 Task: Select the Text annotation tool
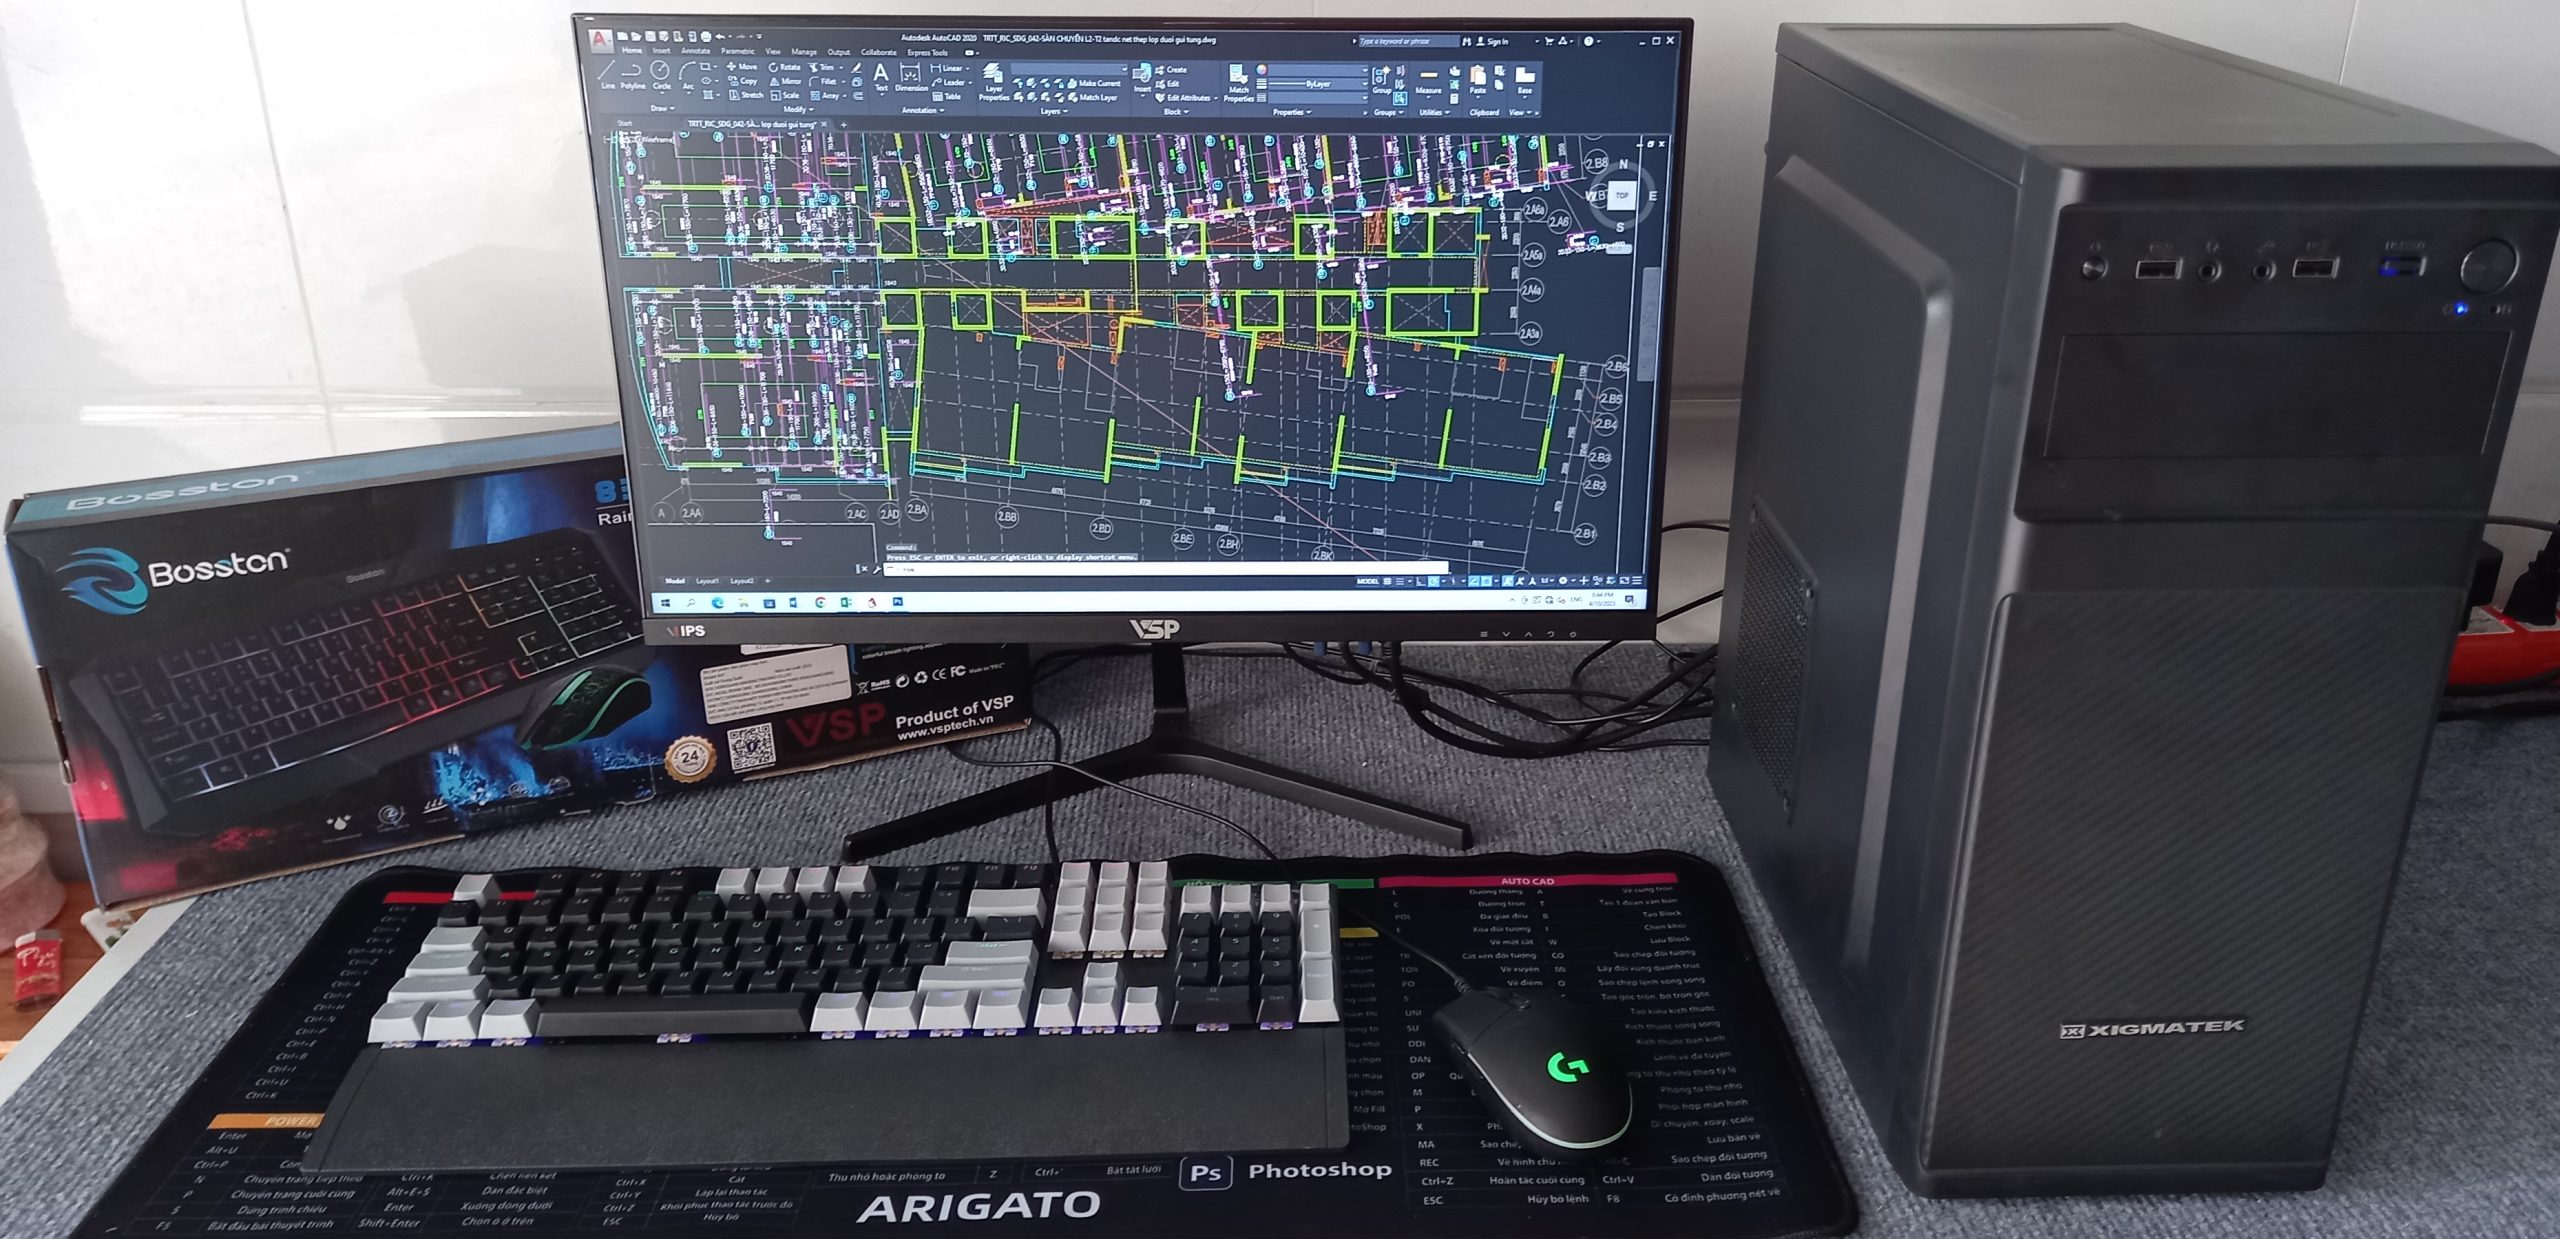[x=881, y=77]
